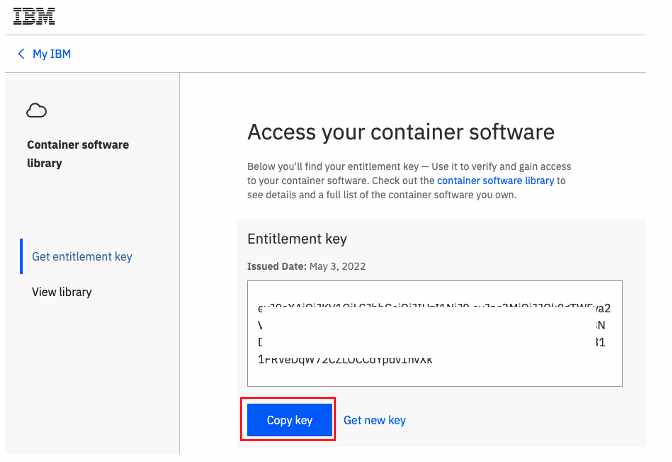The height and width of the screenshot is (462, 672).
Task: Click the last line of the key text
Action: pyautogui.click(x=345, y=360)
